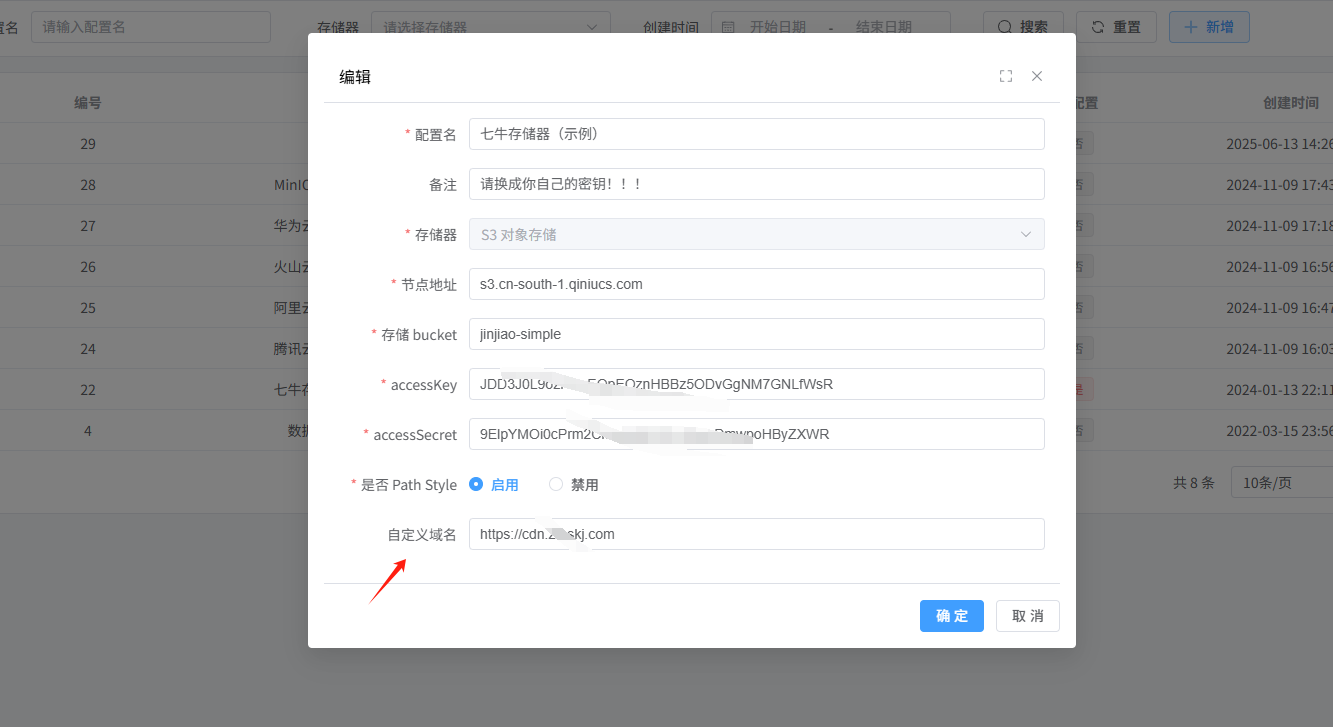Cancel the dialog via 取消 button
Screen dimensions: 1333x727
[x=1028, y=616]
